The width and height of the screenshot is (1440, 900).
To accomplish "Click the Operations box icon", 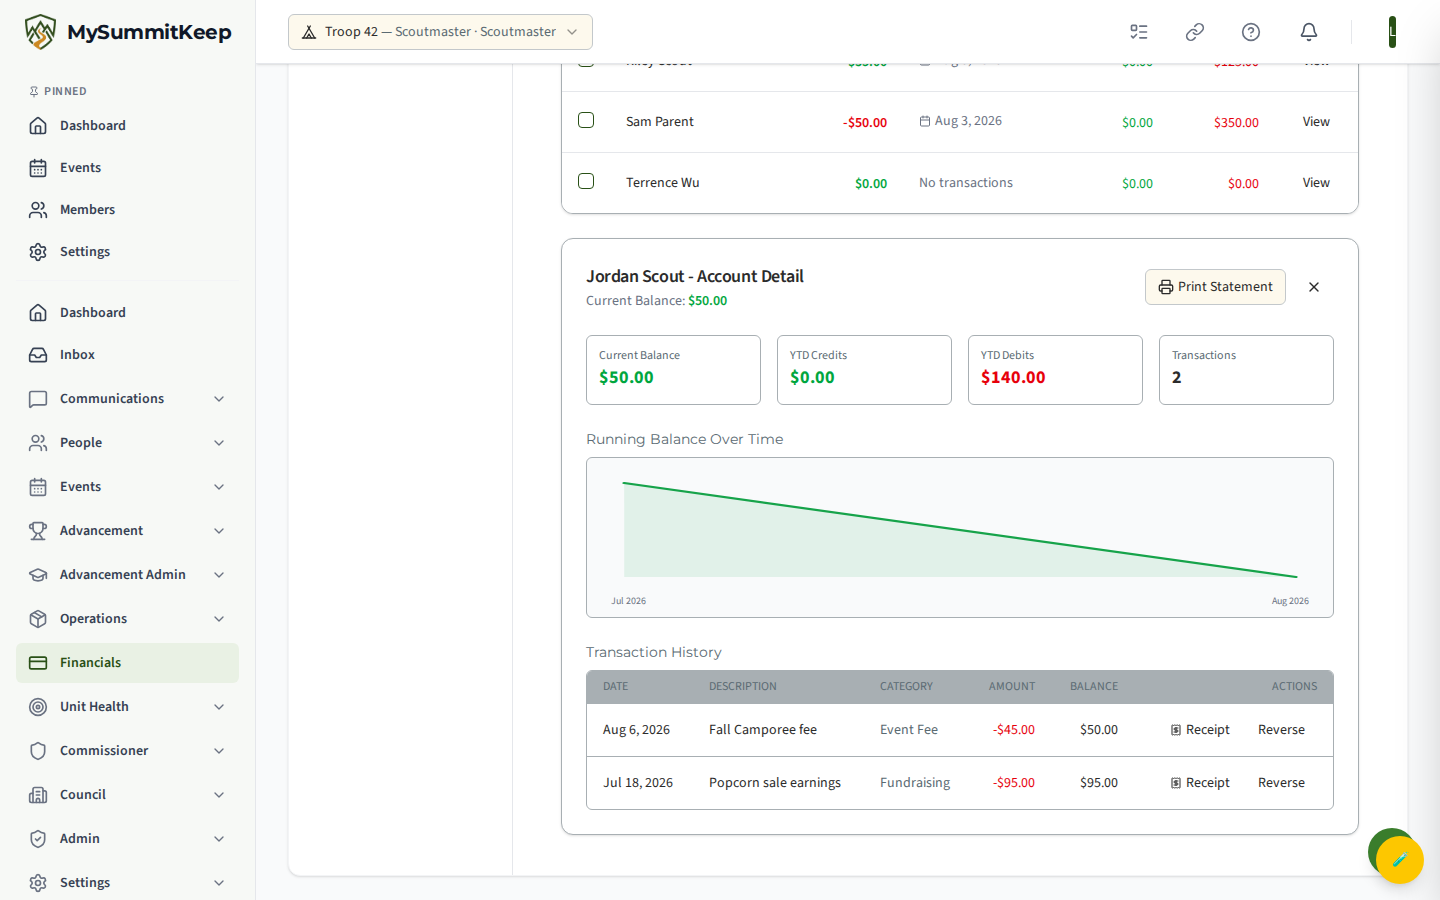I will click(x=38, y=618).
